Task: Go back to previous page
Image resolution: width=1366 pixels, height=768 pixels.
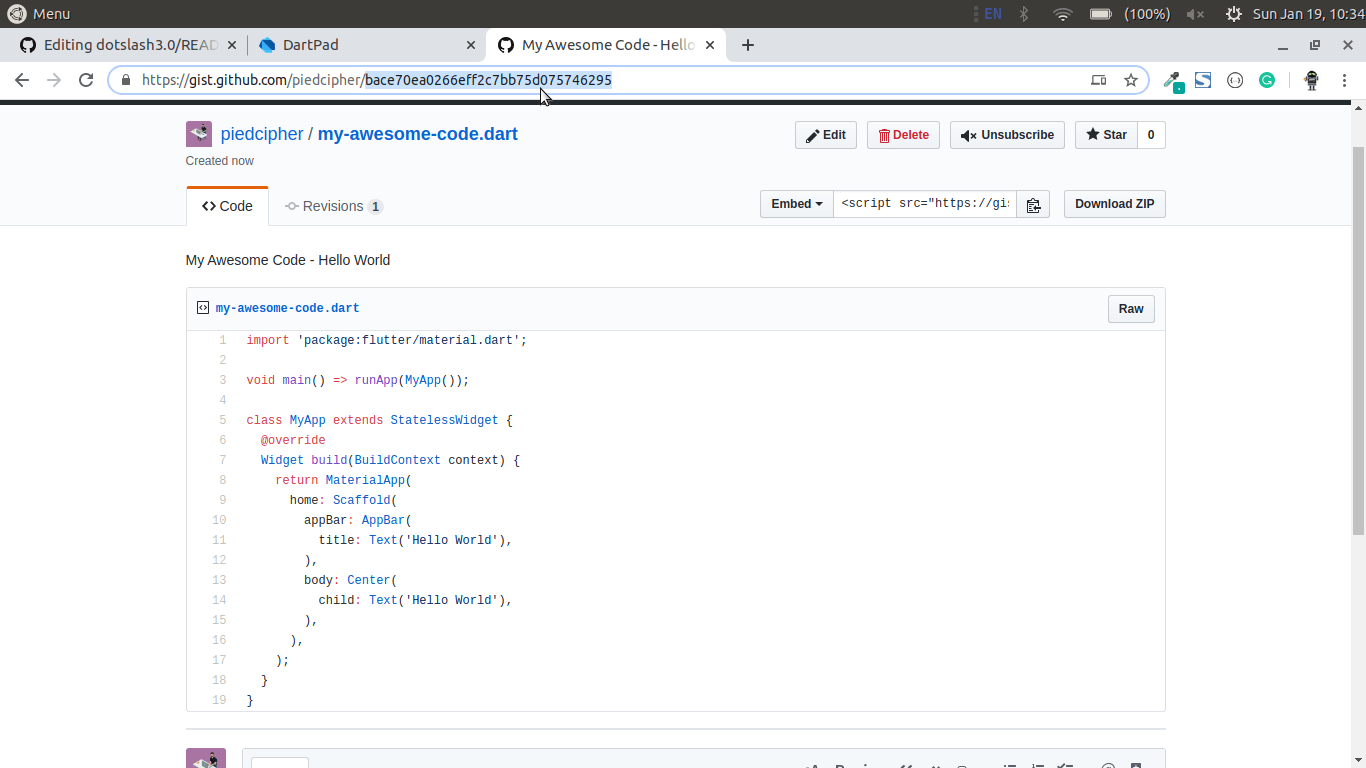Action: pos(22,80)
